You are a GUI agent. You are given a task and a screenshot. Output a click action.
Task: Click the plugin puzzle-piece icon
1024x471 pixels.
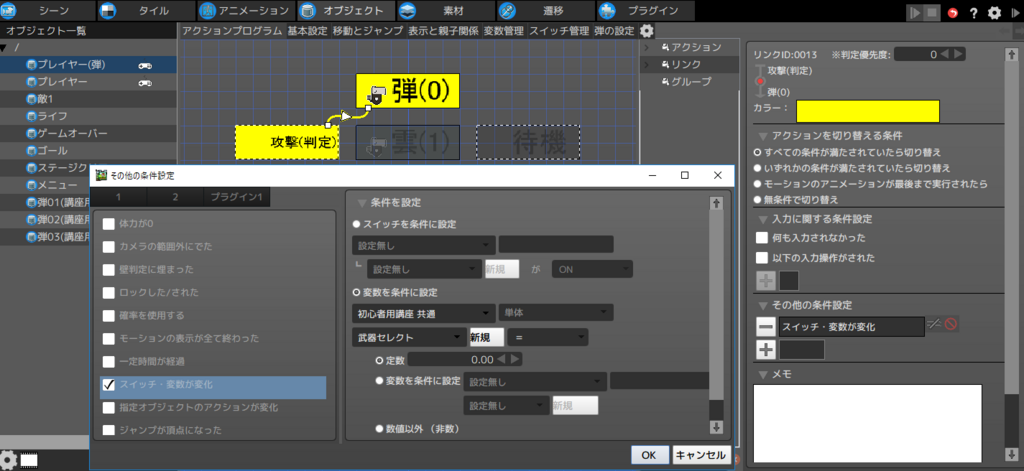point(607,11)
